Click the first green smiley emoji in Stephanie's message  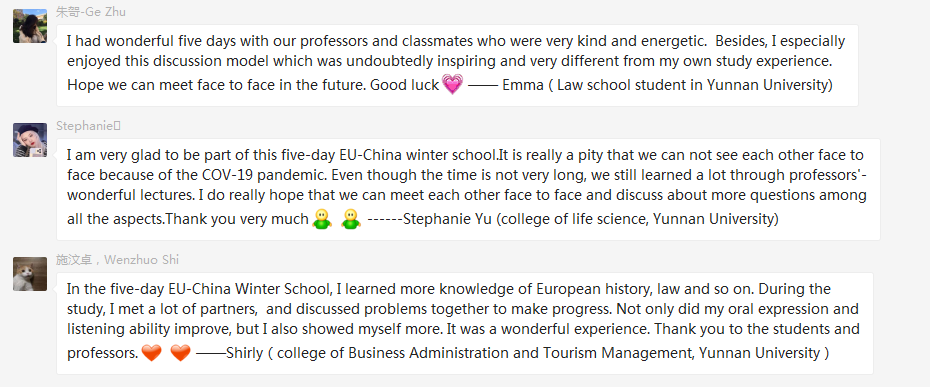point(321,220)
